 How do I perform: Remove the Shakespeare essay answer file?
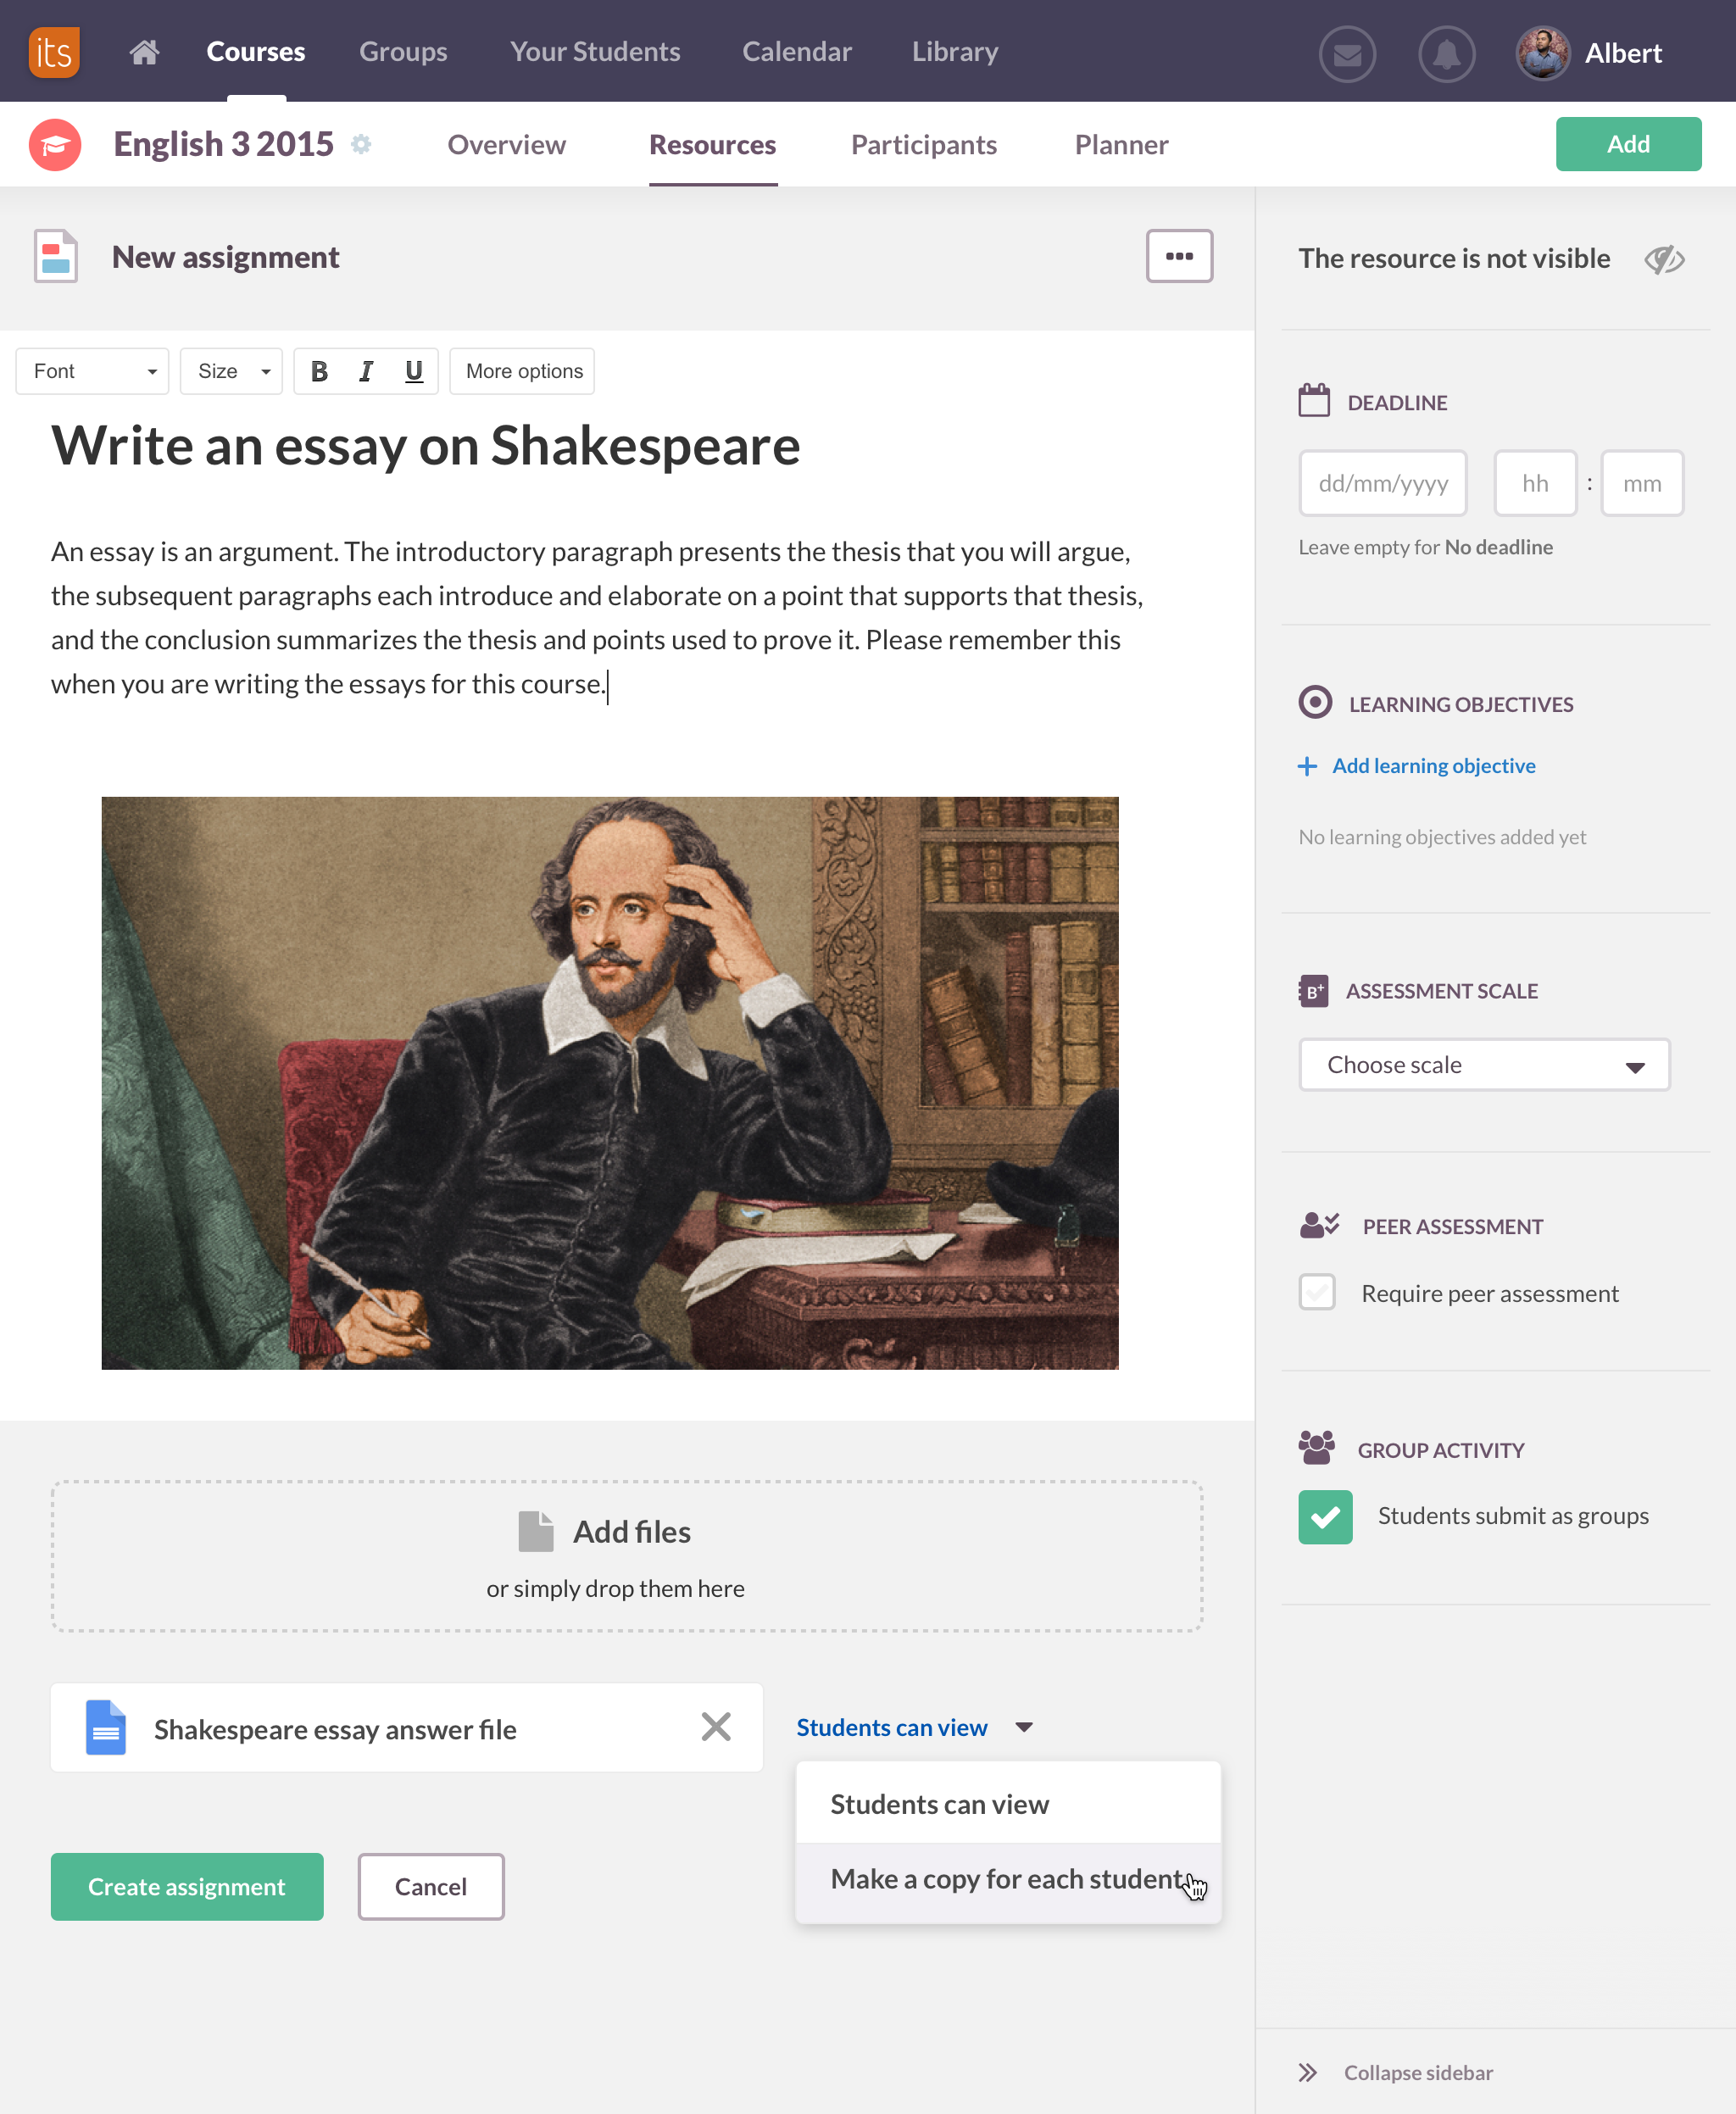click(716, 1727)
